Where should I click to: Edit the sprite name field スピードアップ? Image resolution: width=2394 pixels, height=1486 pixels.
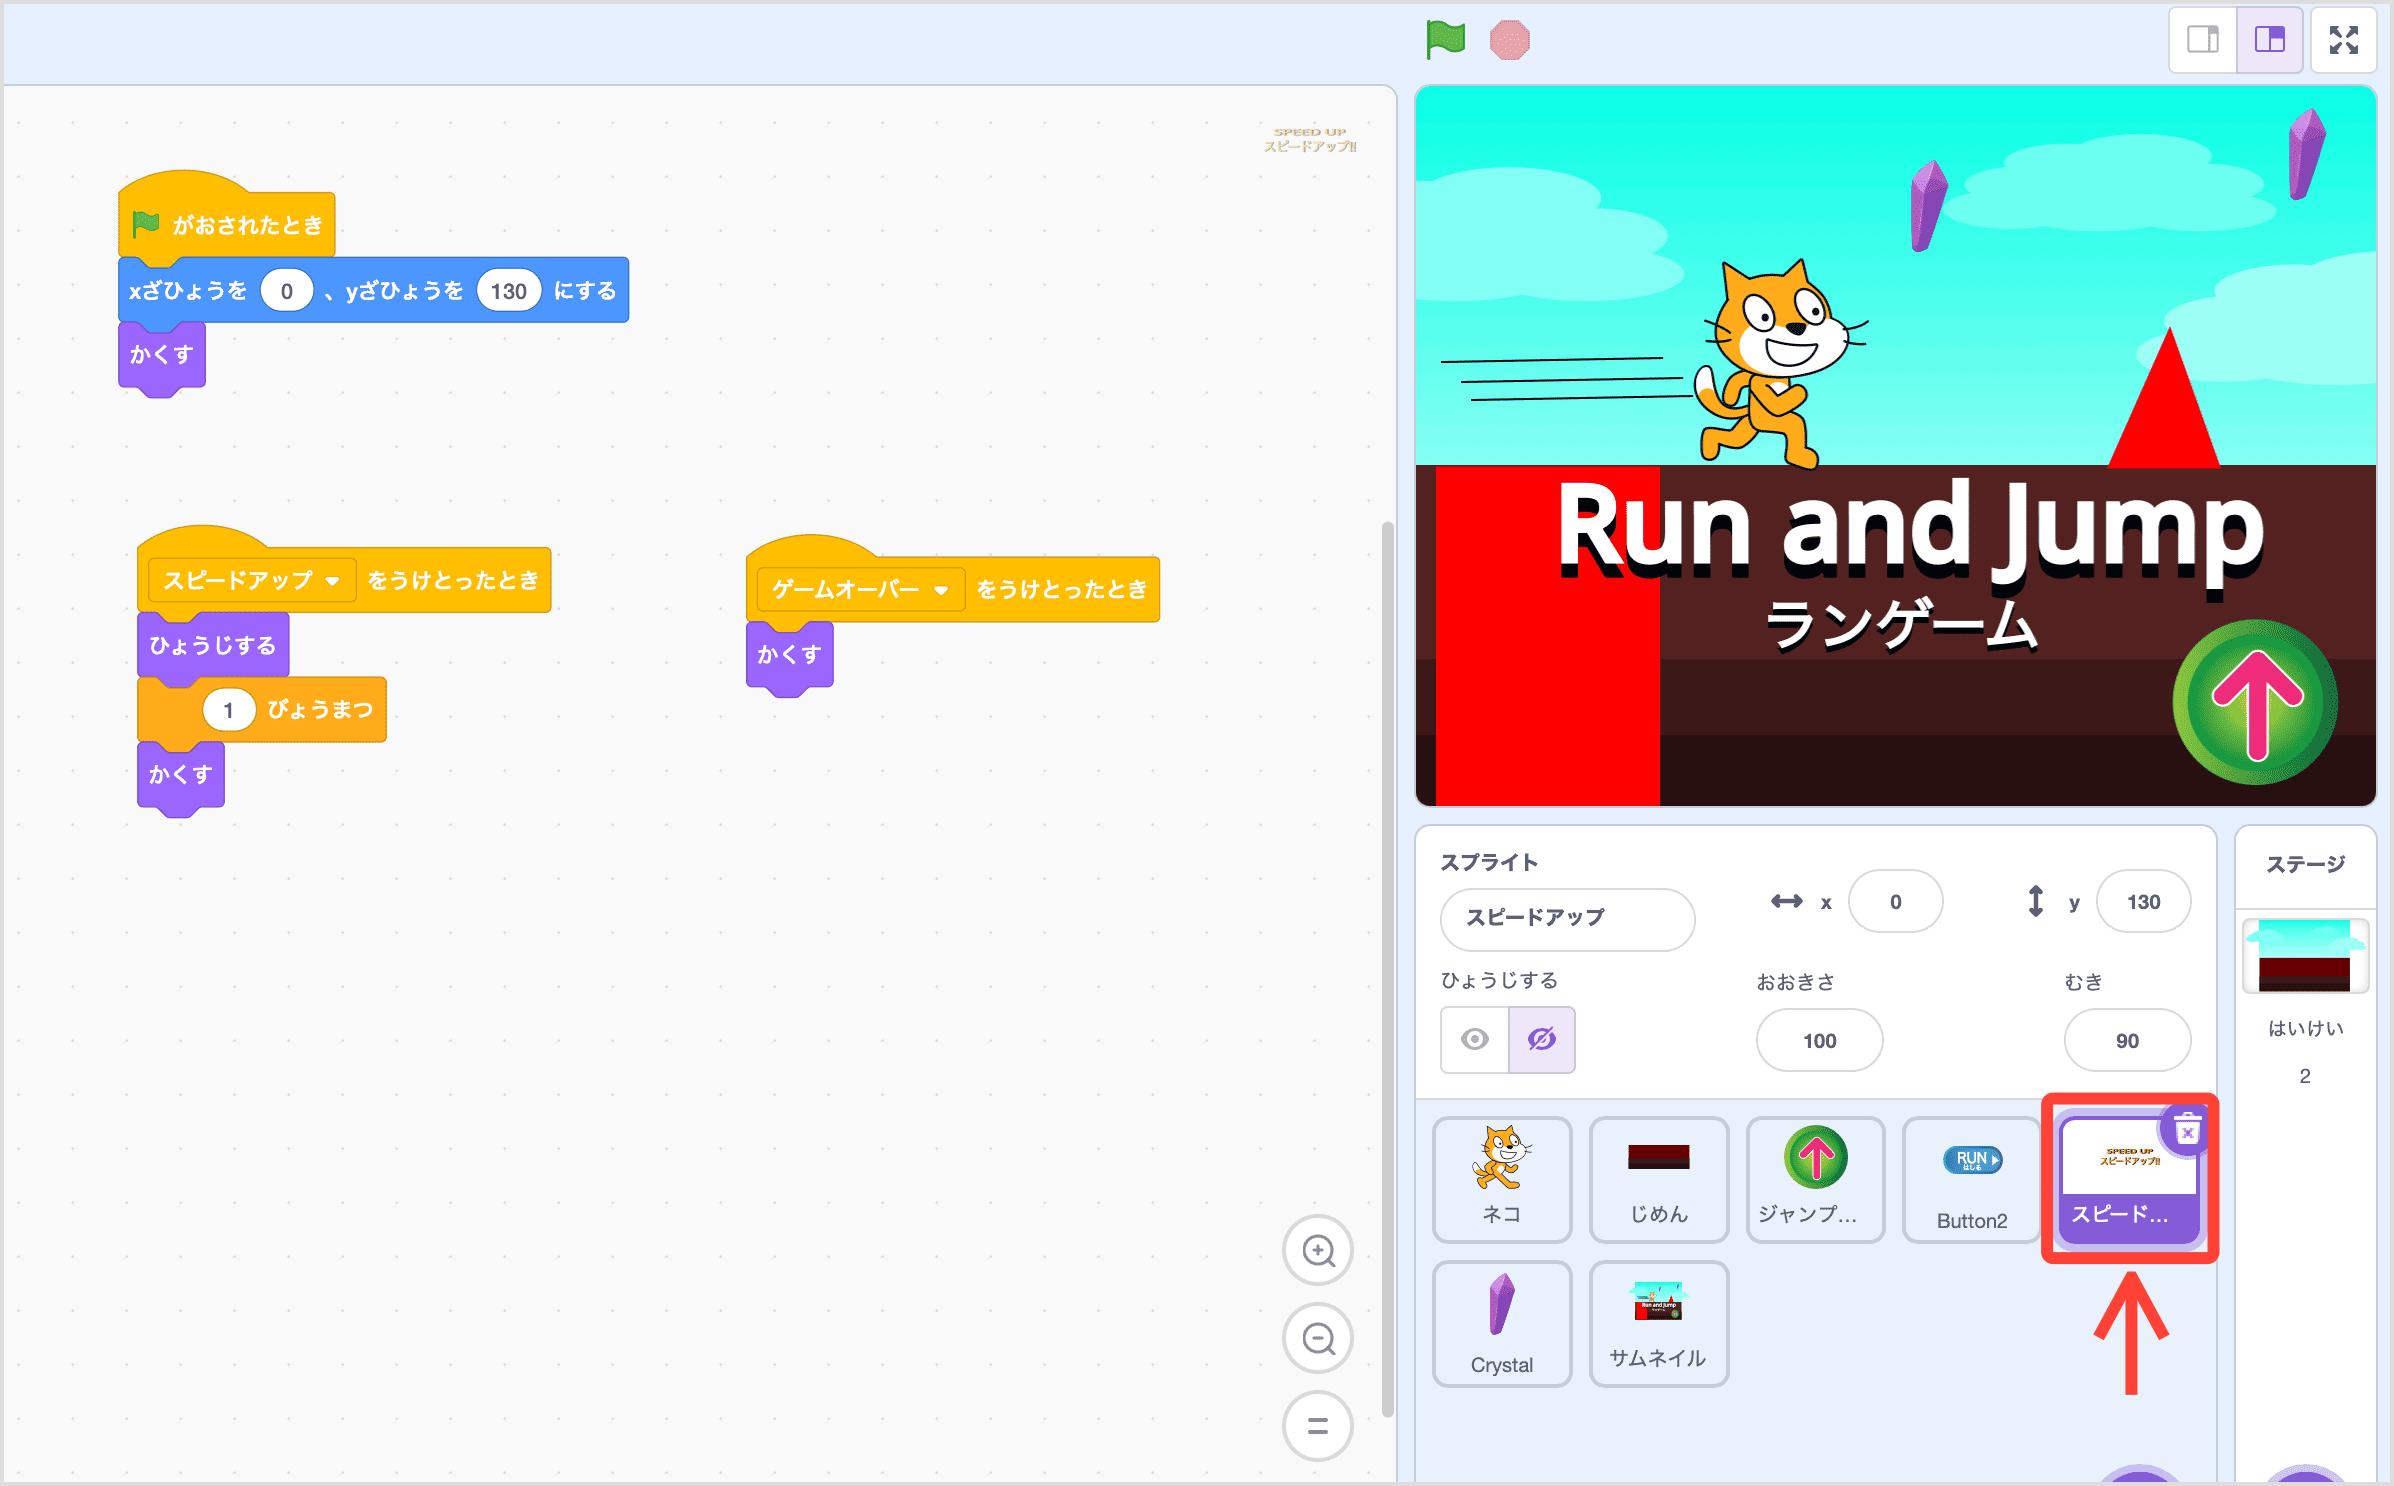pos(1567,918)
